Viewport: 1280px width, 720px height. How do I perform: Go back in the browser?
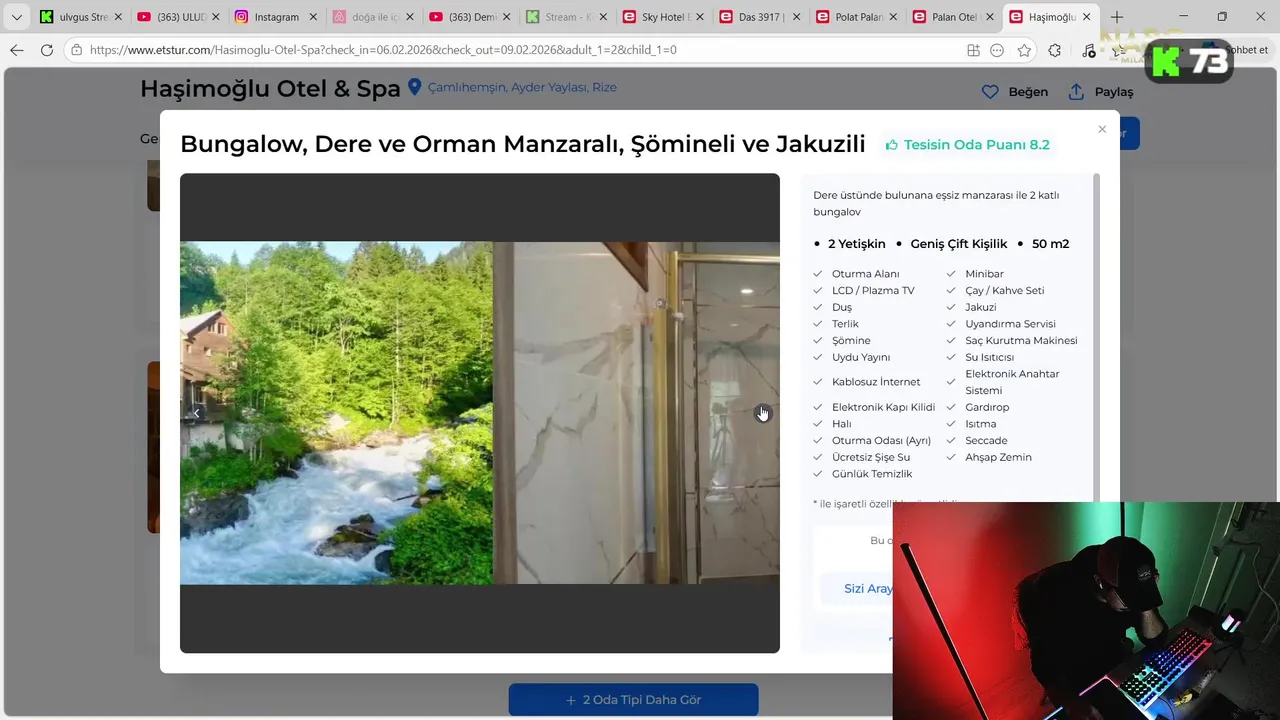[16, 50]
